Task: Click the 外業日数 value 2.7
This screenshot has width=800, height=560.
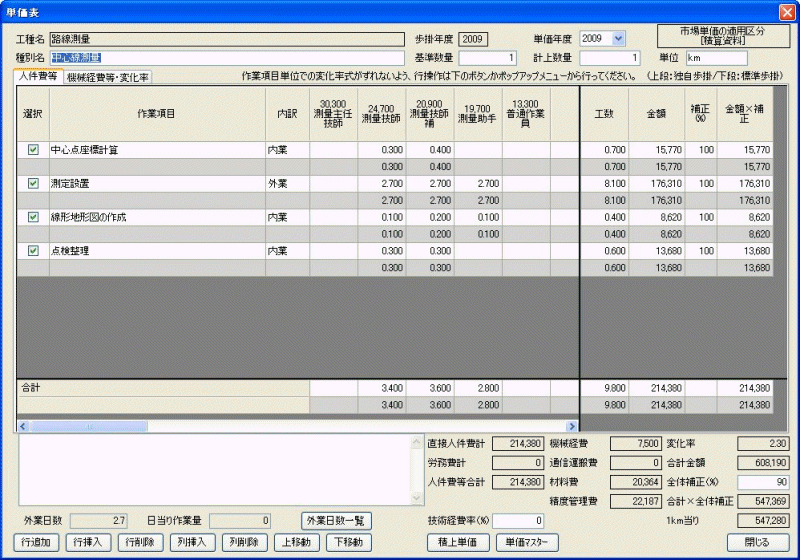Action: point(99,521)
